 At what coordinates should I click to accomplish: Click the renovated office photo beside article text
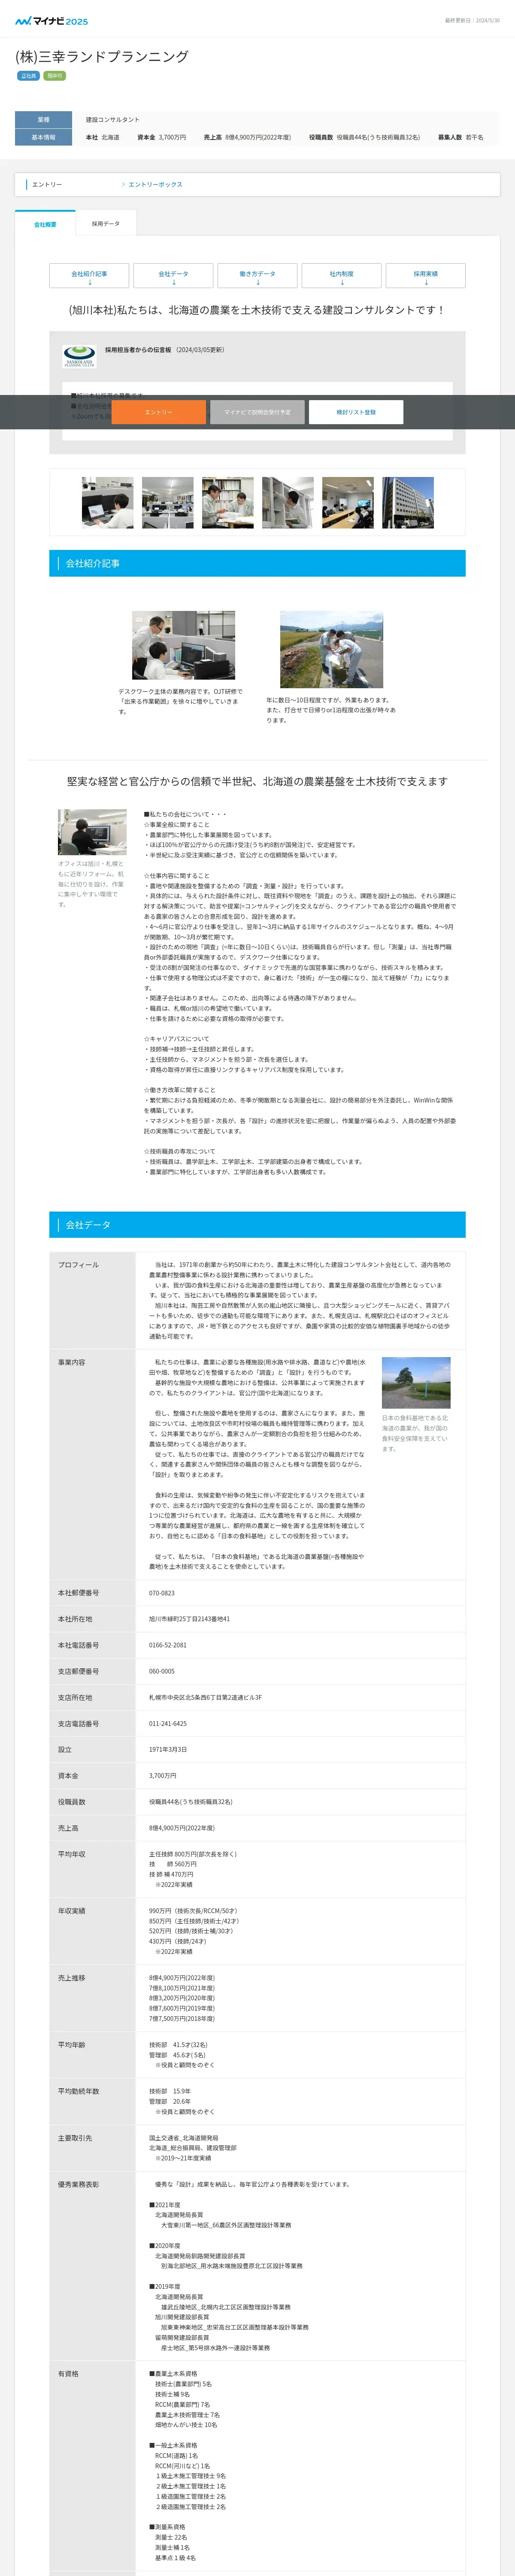[x=92, y=831]
